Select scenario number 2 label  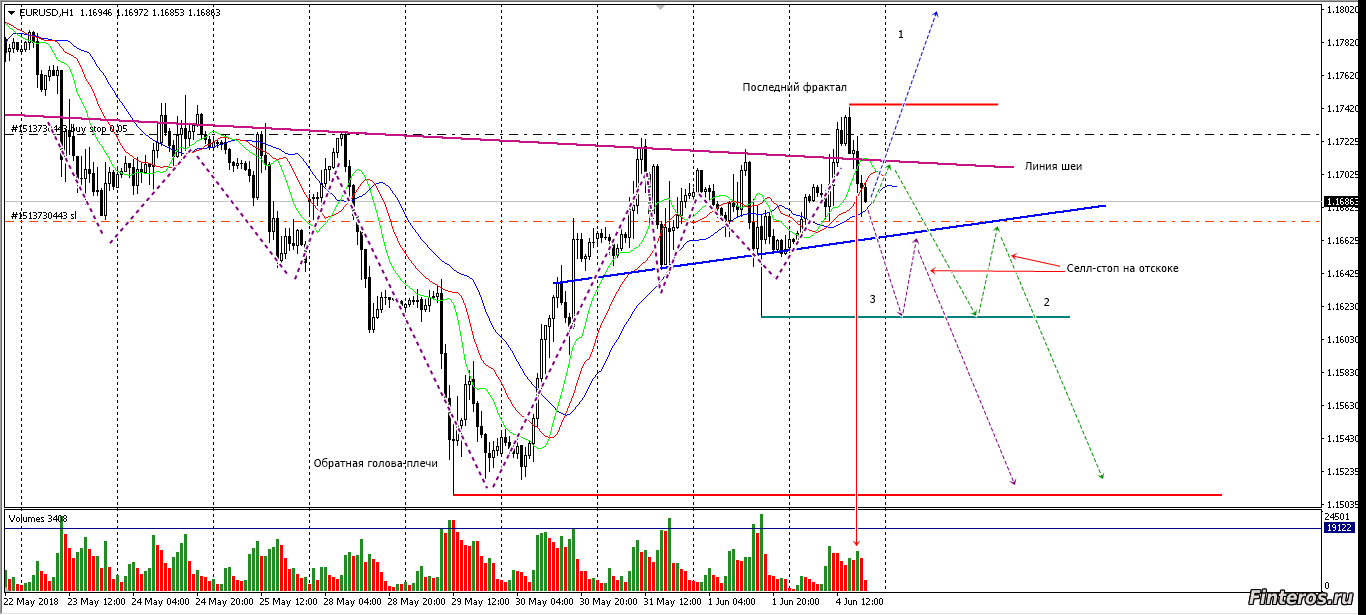click(1046, 302)
